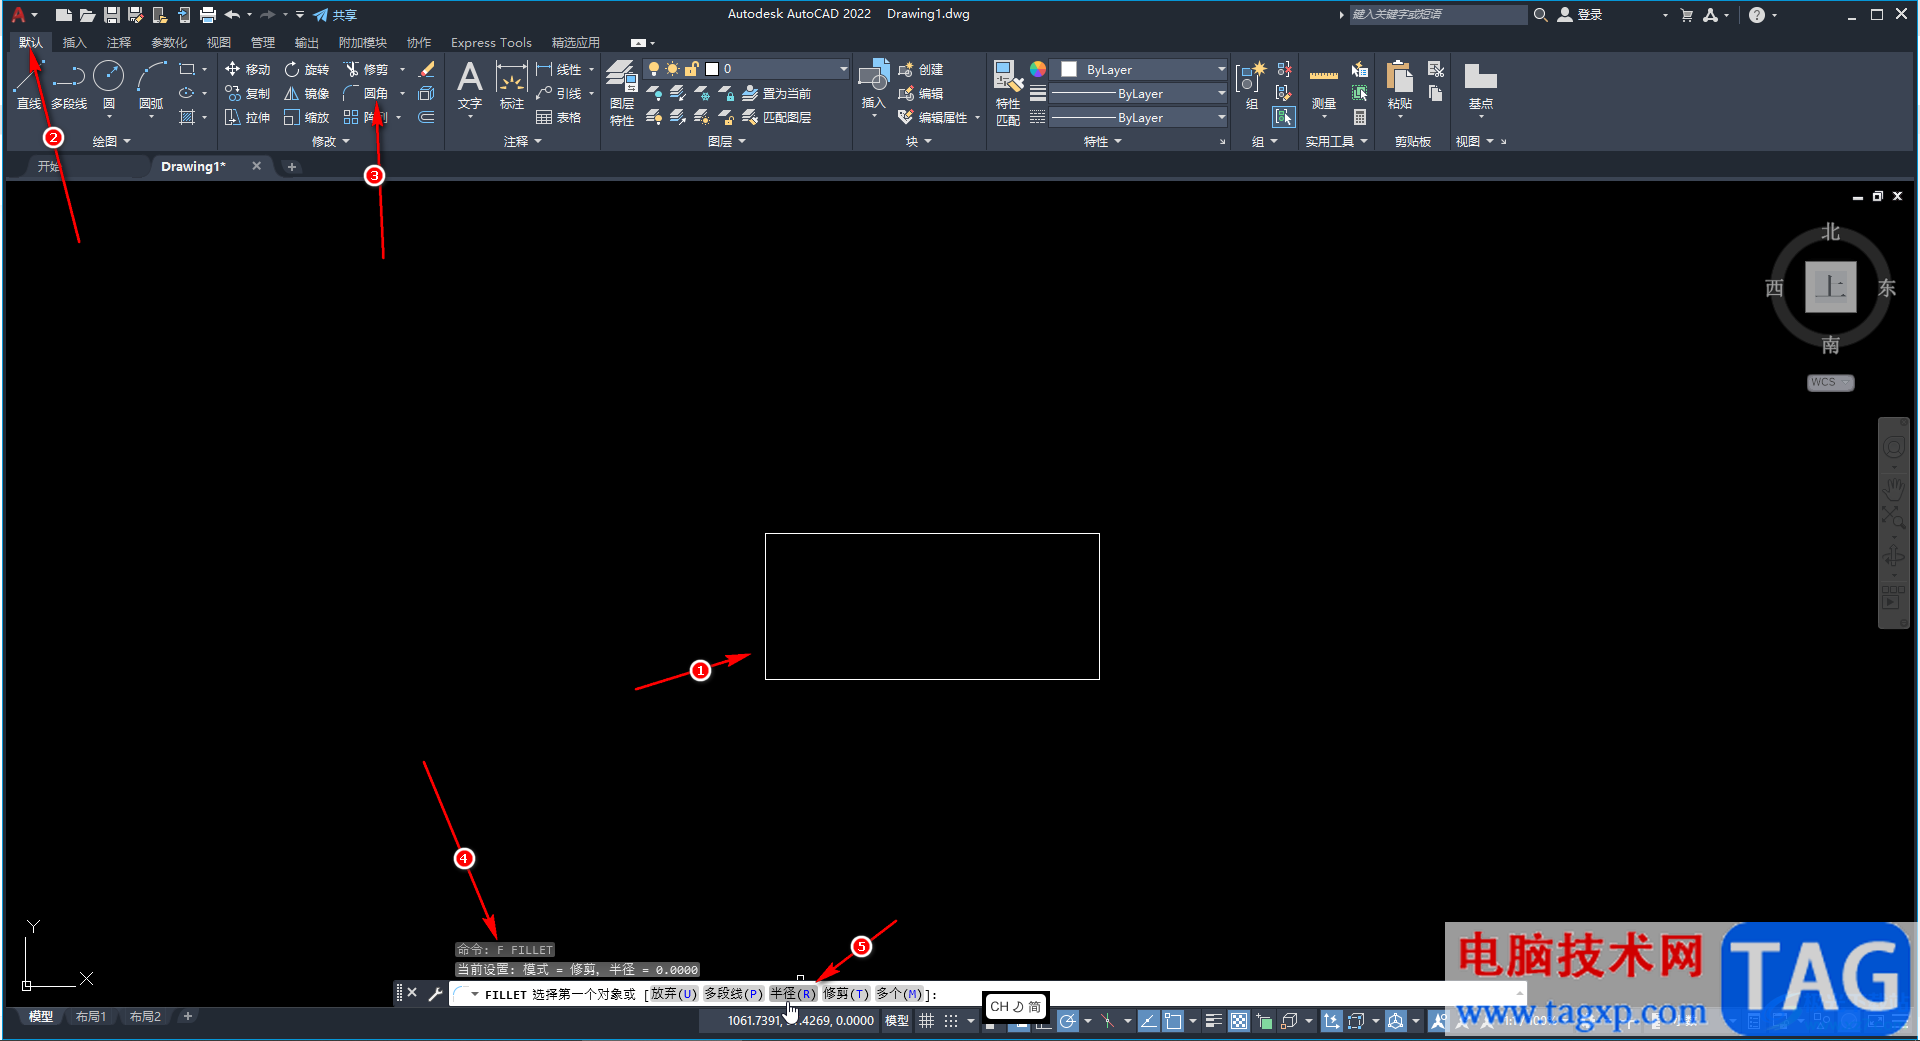This screenshot has width=1920, height=1041.
Task: Click the 修剪 (Trim) tool
Action: tap(366, 69)
